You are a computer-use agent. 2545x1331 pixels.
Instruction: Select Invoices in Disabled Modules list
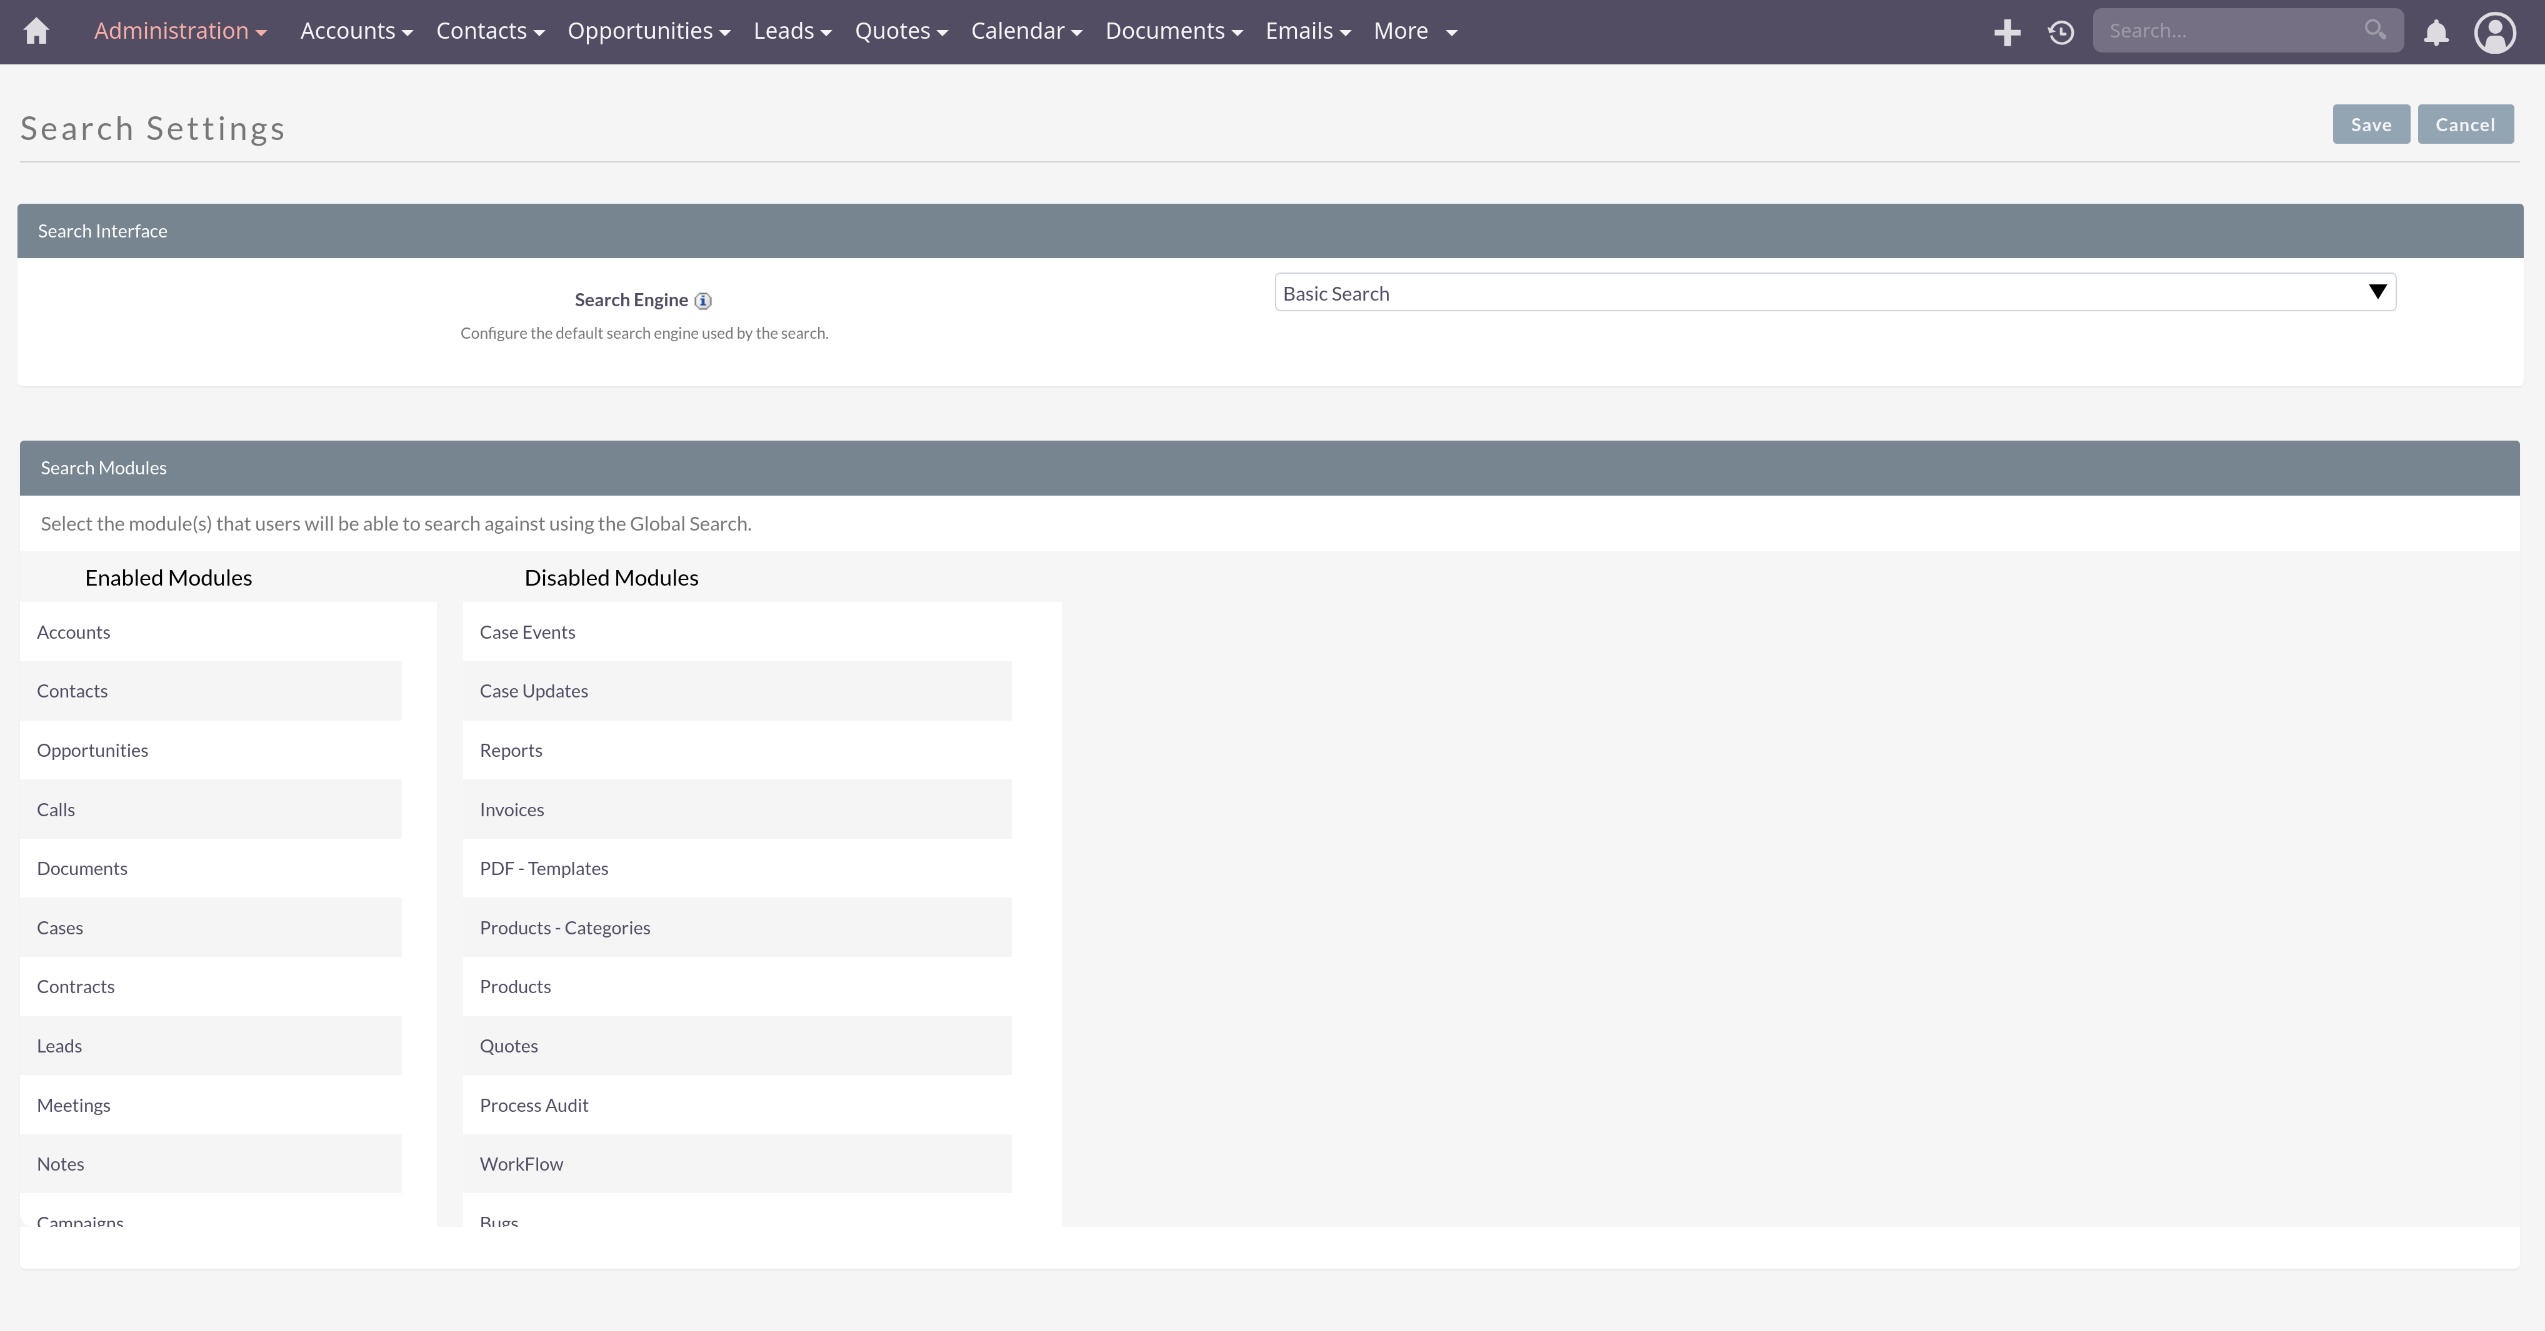(512, 809)
